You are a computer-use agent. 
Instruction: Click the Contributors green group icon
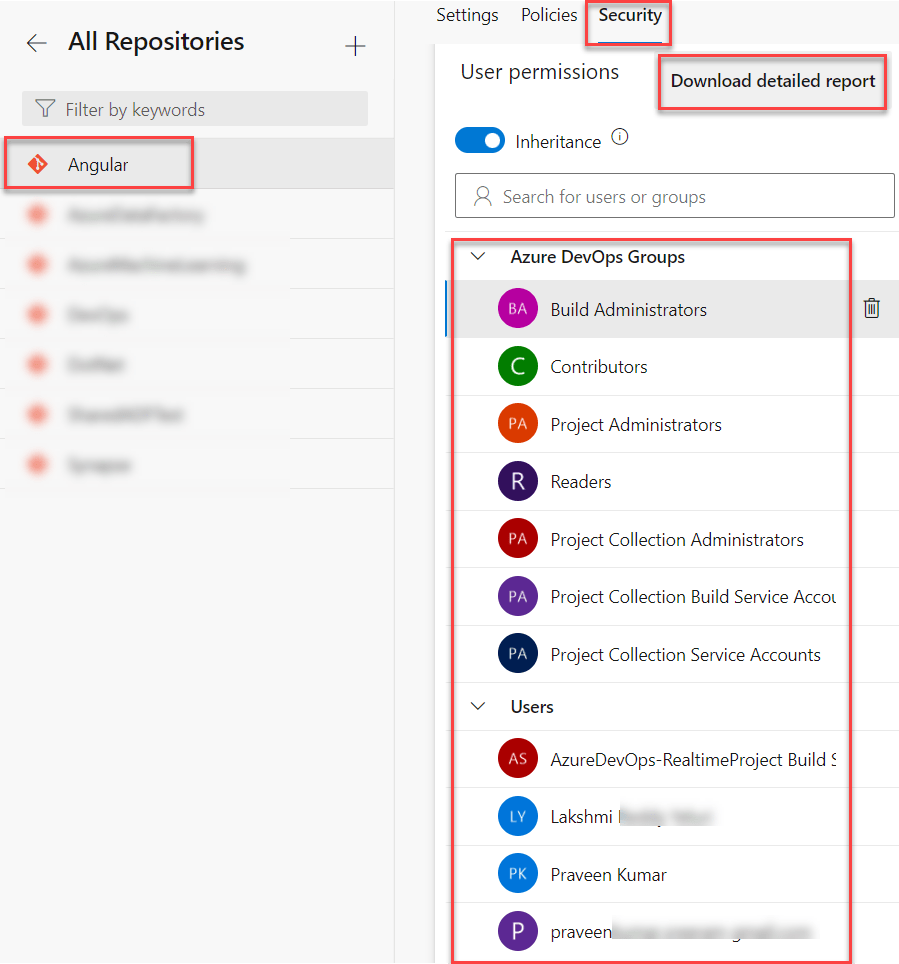[x=517, y=366]
